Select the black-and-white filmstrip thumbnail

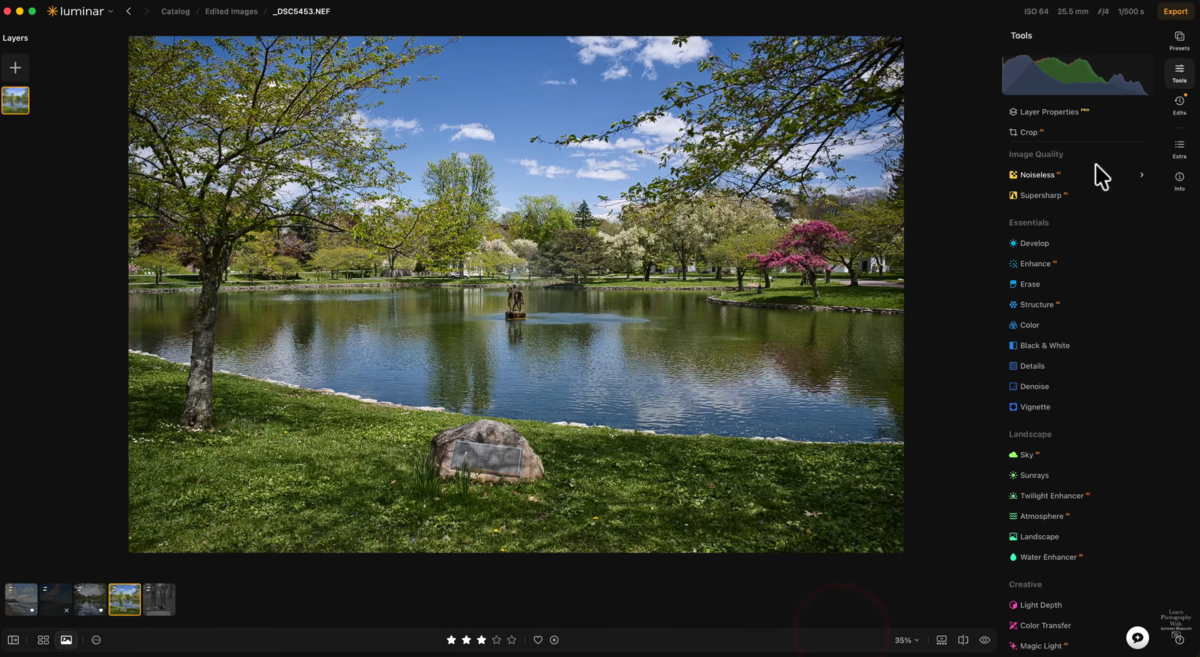click(159, 599)
